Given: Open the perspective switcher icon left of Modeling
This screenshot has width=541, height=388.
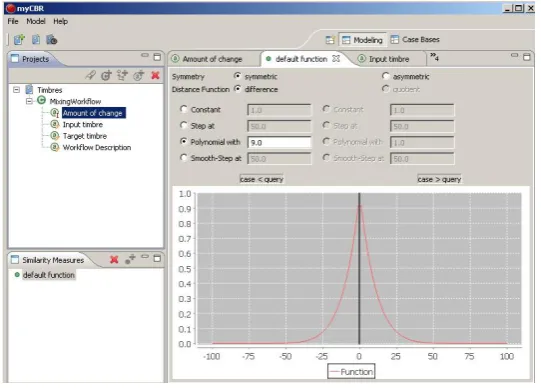Looking at the screenshot, I should click(330, 40).
